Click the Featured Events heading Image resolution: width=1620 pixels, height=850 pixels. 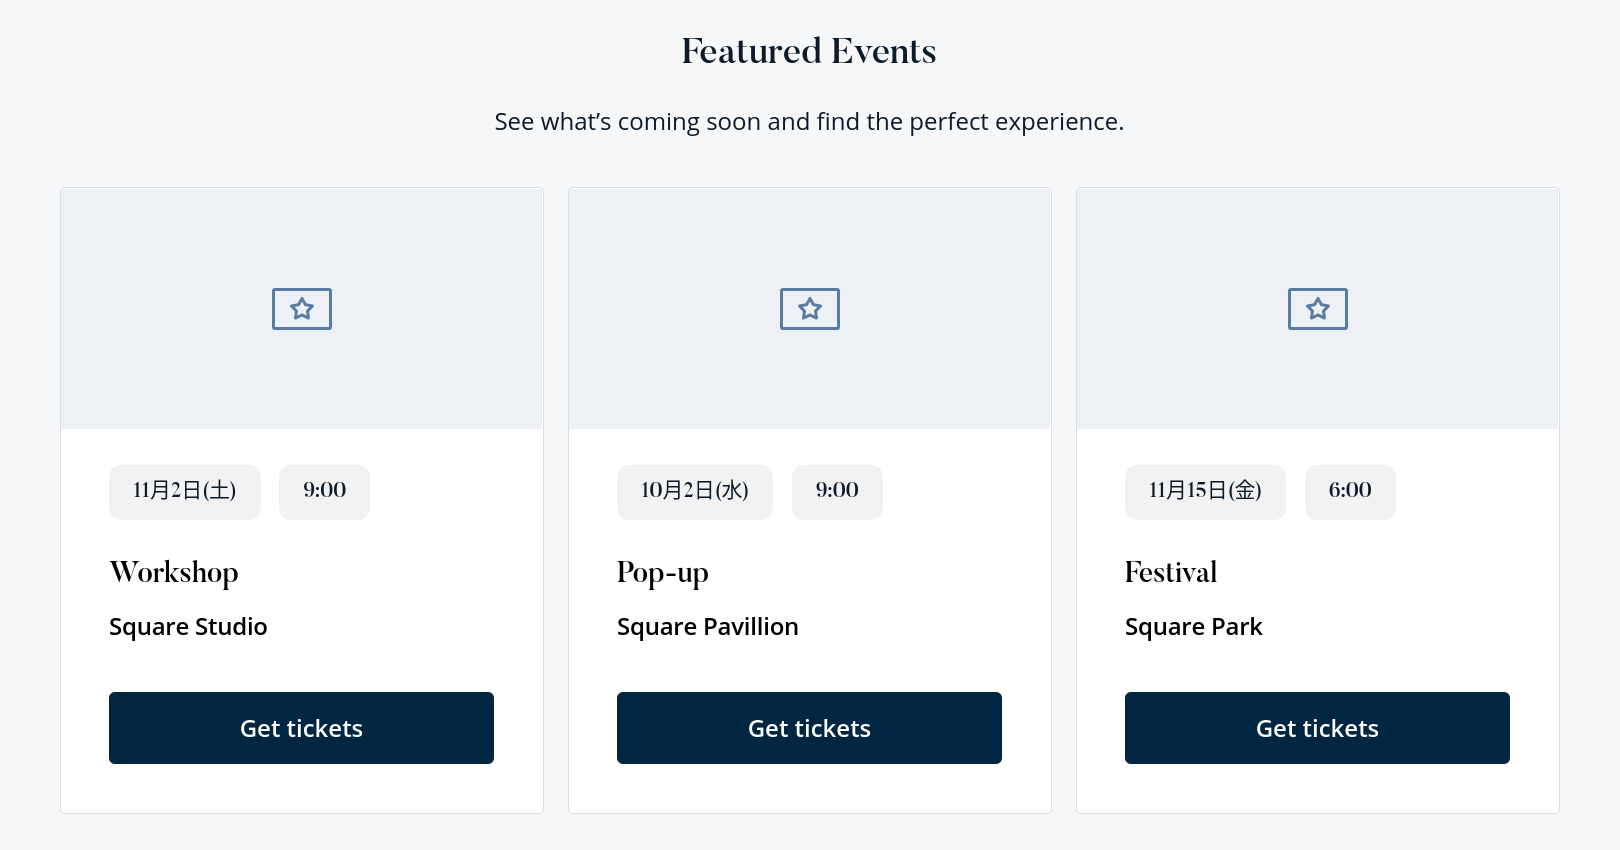coord(809,51)
